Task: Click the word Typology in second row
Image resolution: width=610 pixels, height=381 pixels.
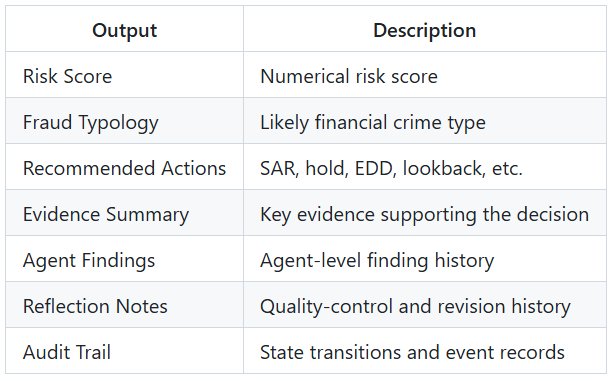Action: coord(119,123)
